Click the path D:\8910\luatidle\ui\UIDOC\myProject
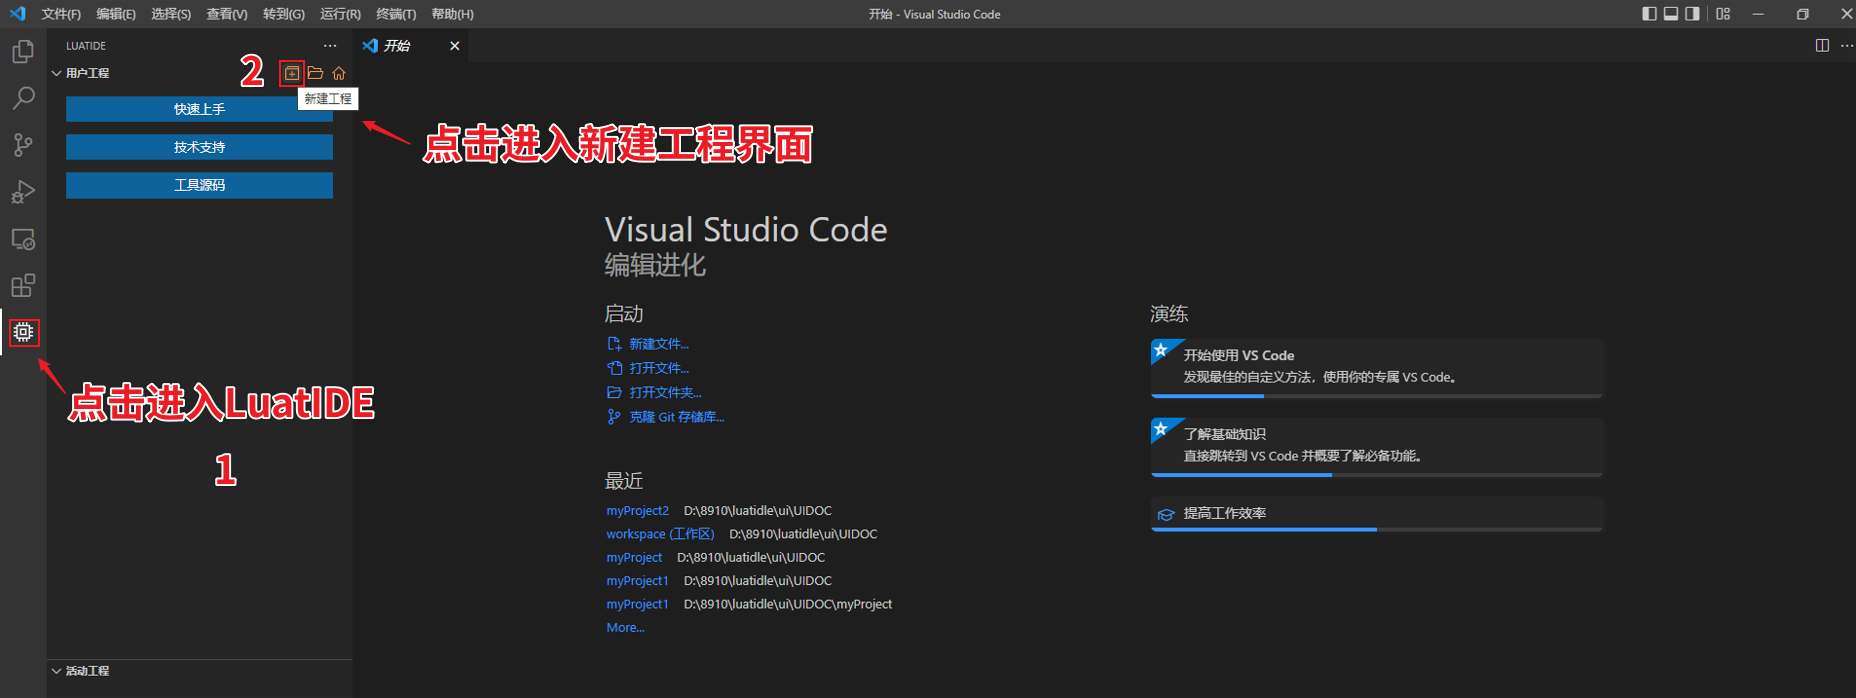 click(788, 604)
